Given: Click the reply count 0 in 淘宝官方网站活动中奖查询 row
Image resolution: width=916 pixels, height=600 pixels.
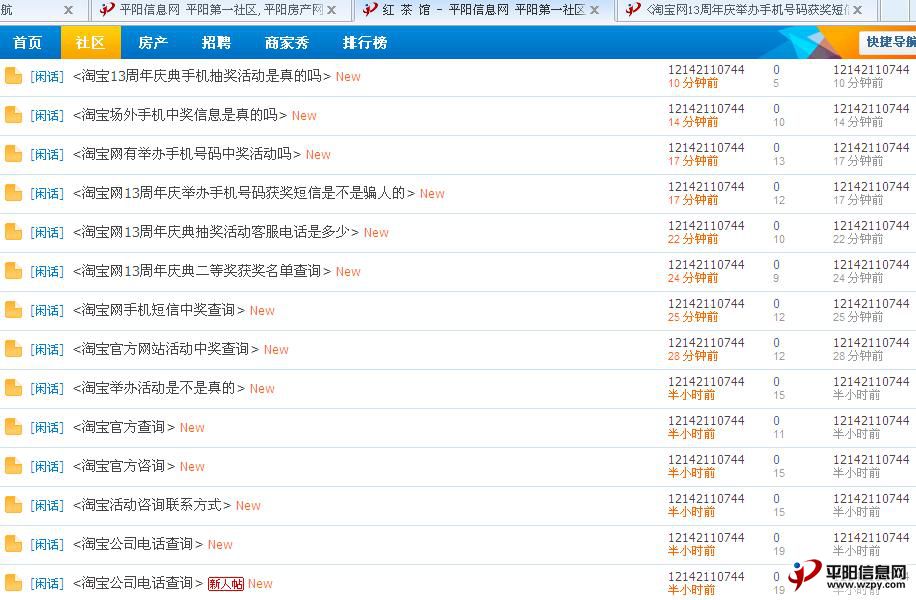Looking at the screenshot, I should coord(776,342).
